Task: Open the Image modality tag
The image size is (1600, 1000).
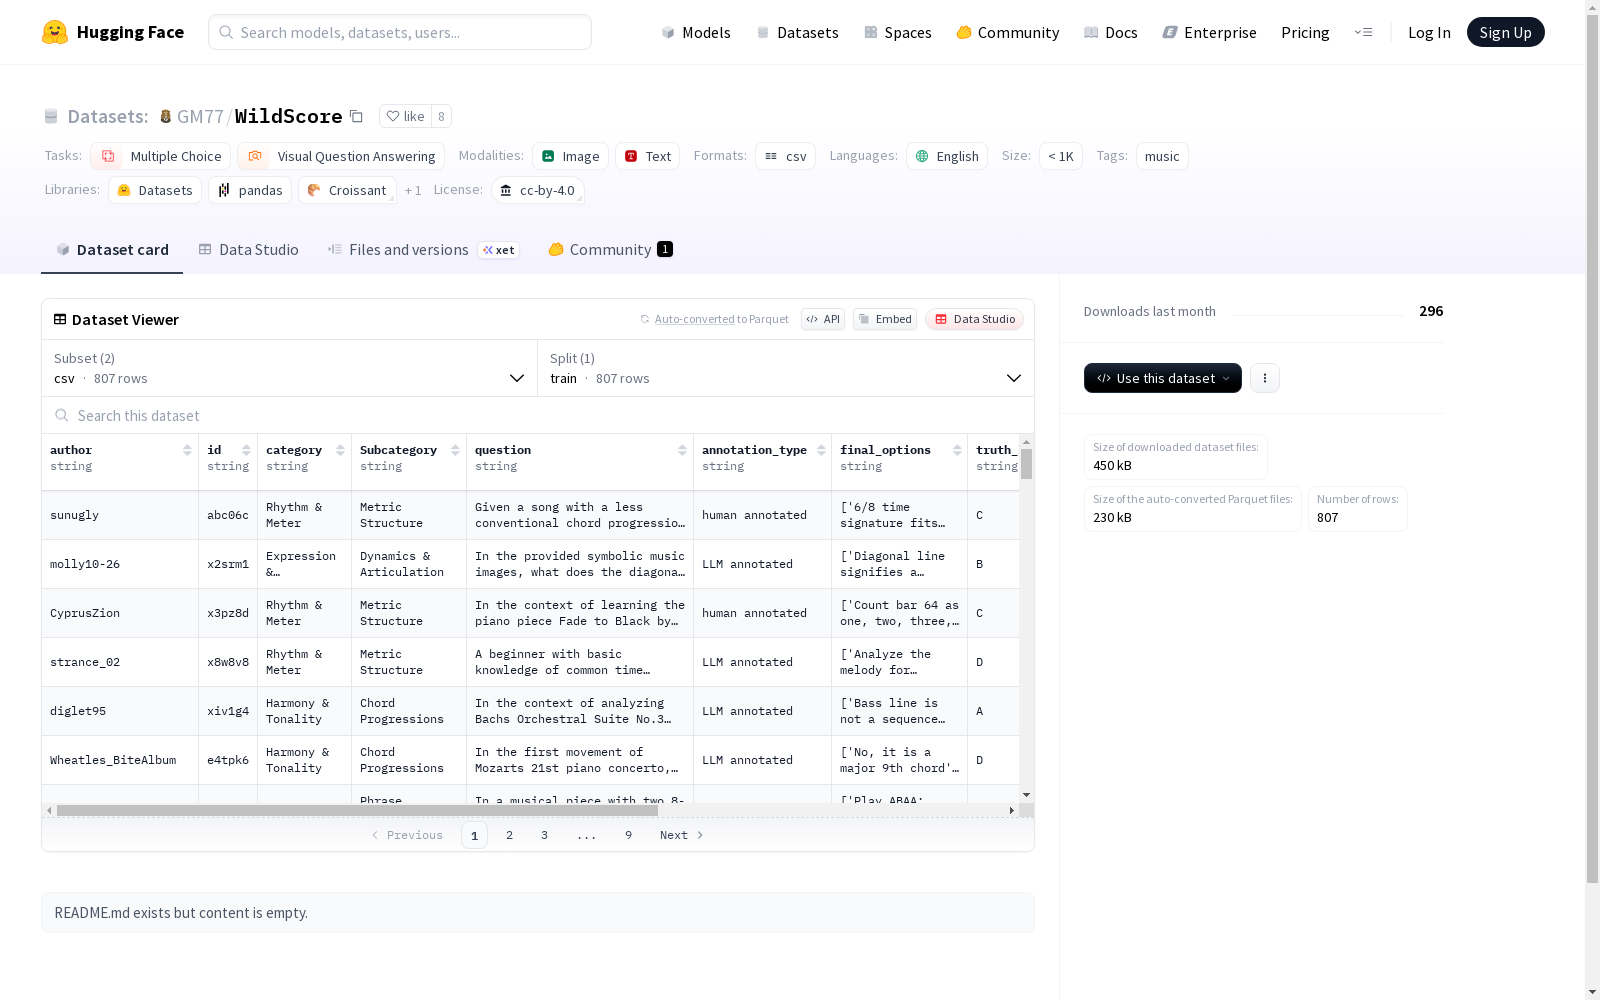Action: [x=570, y=156]
